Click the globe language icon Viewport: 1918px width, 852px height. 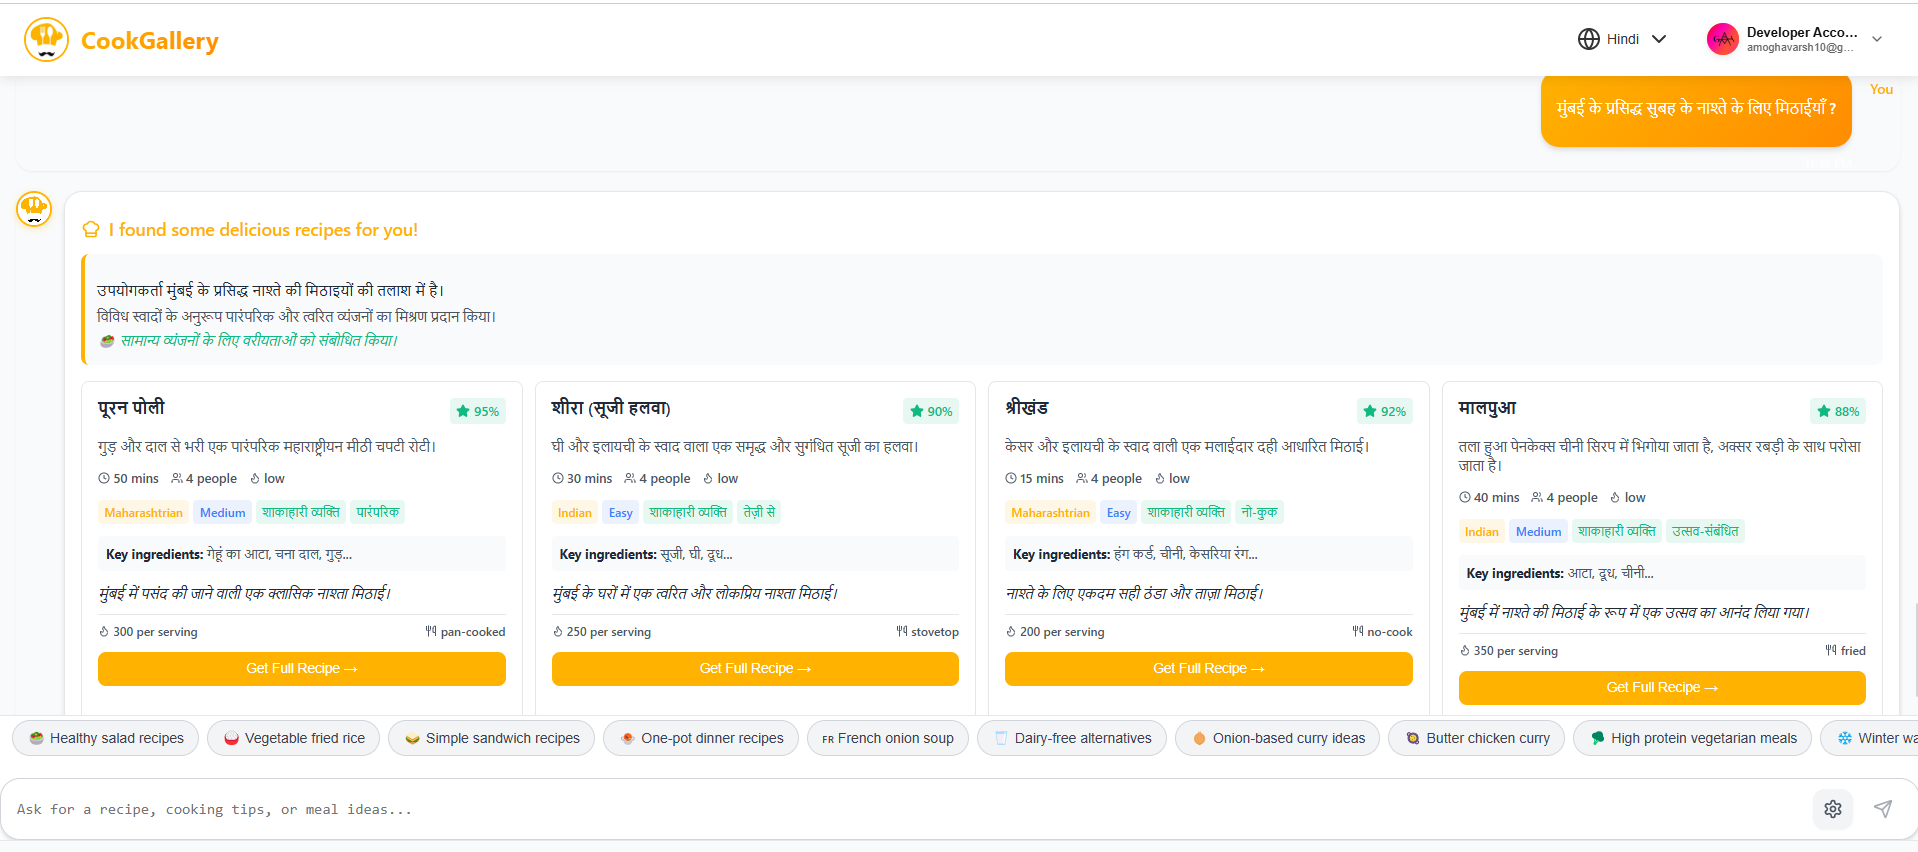click(x=1588, y=39)
